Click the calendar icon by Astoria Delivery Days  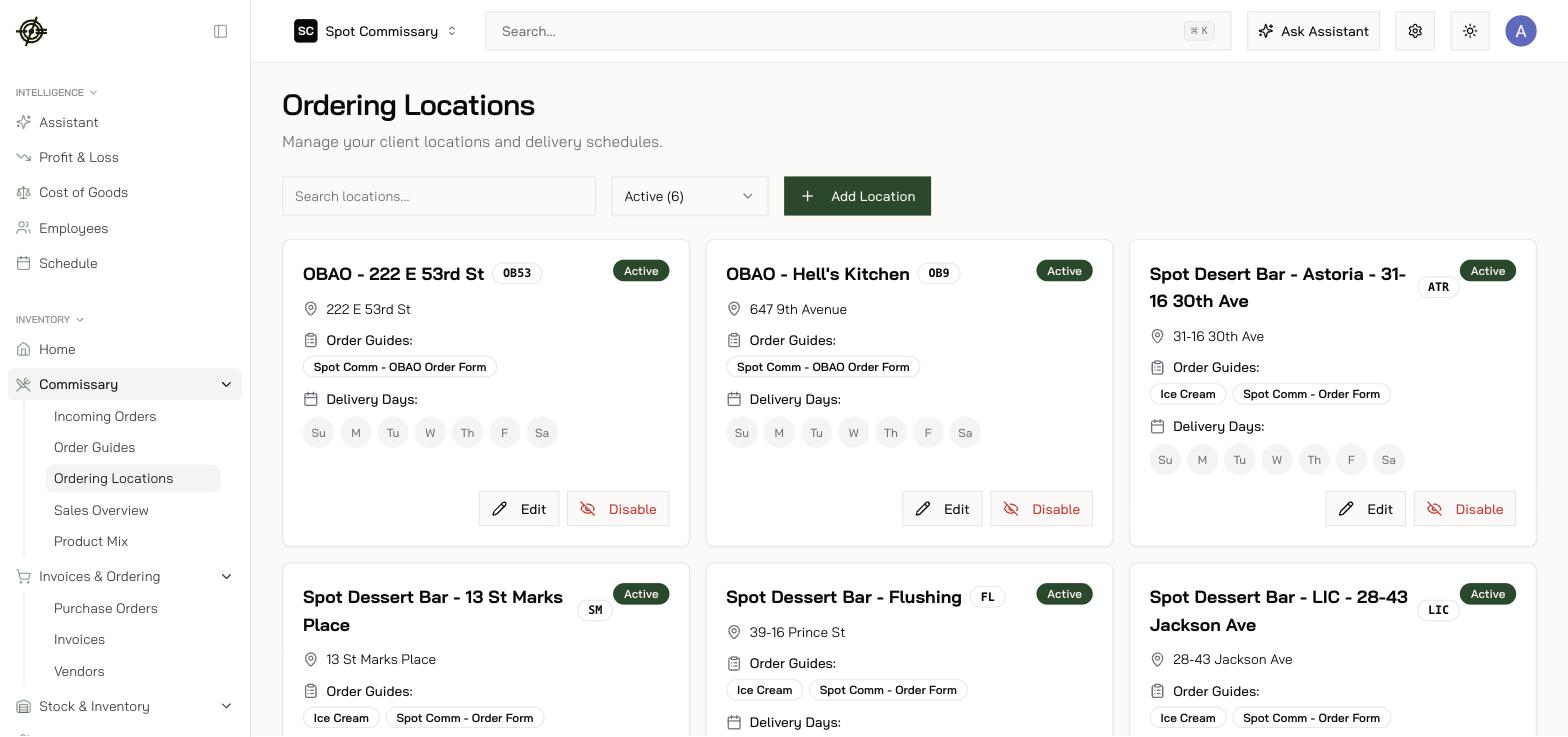(x=1157, y=426)
